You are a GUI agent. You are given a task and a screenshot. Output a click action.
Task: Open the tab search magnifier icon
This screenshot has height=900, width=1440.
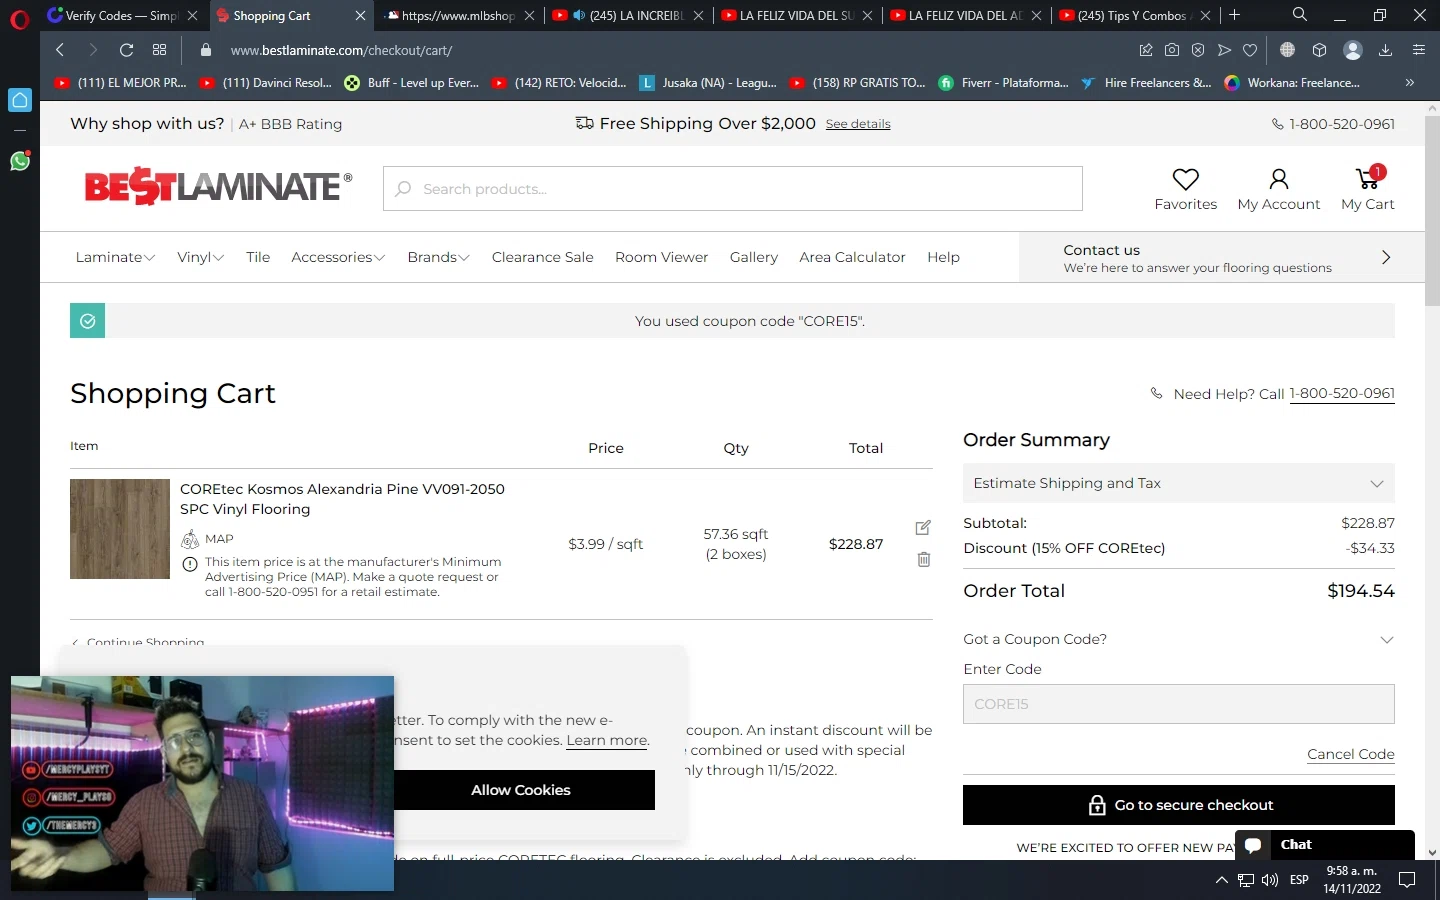pos(1299,15)
